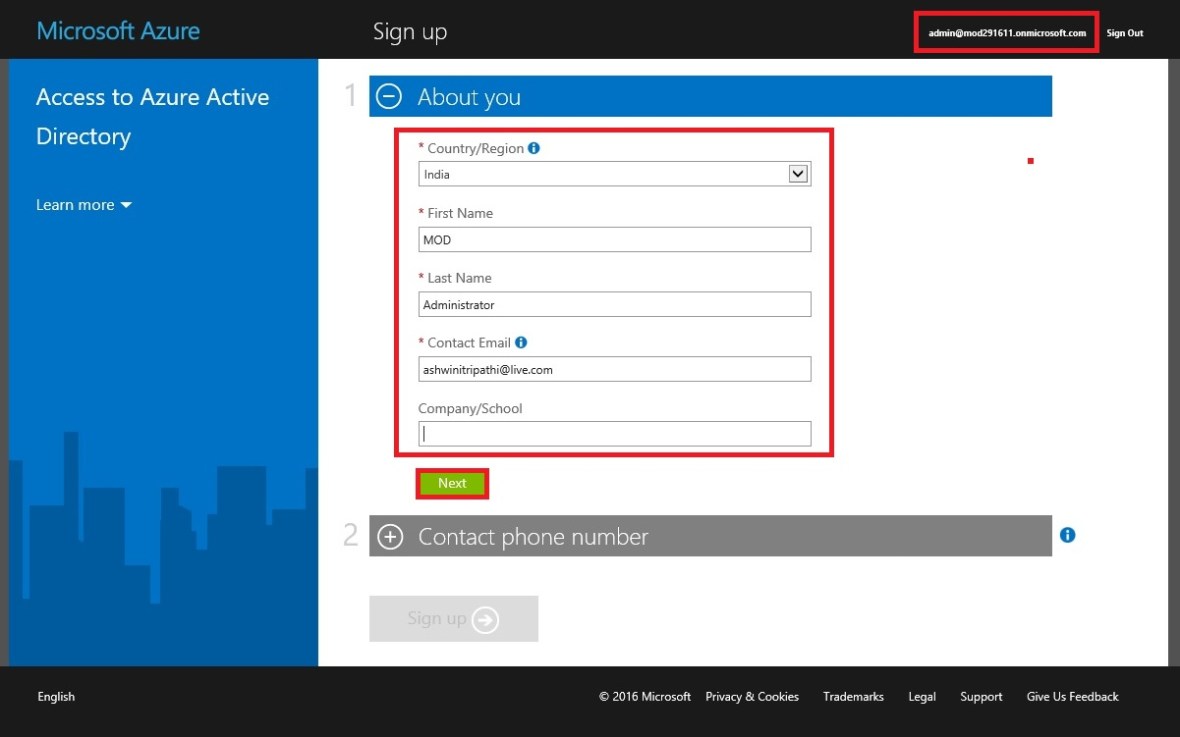The height and width of the screenshot is (737, 1180).
Task: Click the Microsoft Azure logo
Action: click(118, 31)
